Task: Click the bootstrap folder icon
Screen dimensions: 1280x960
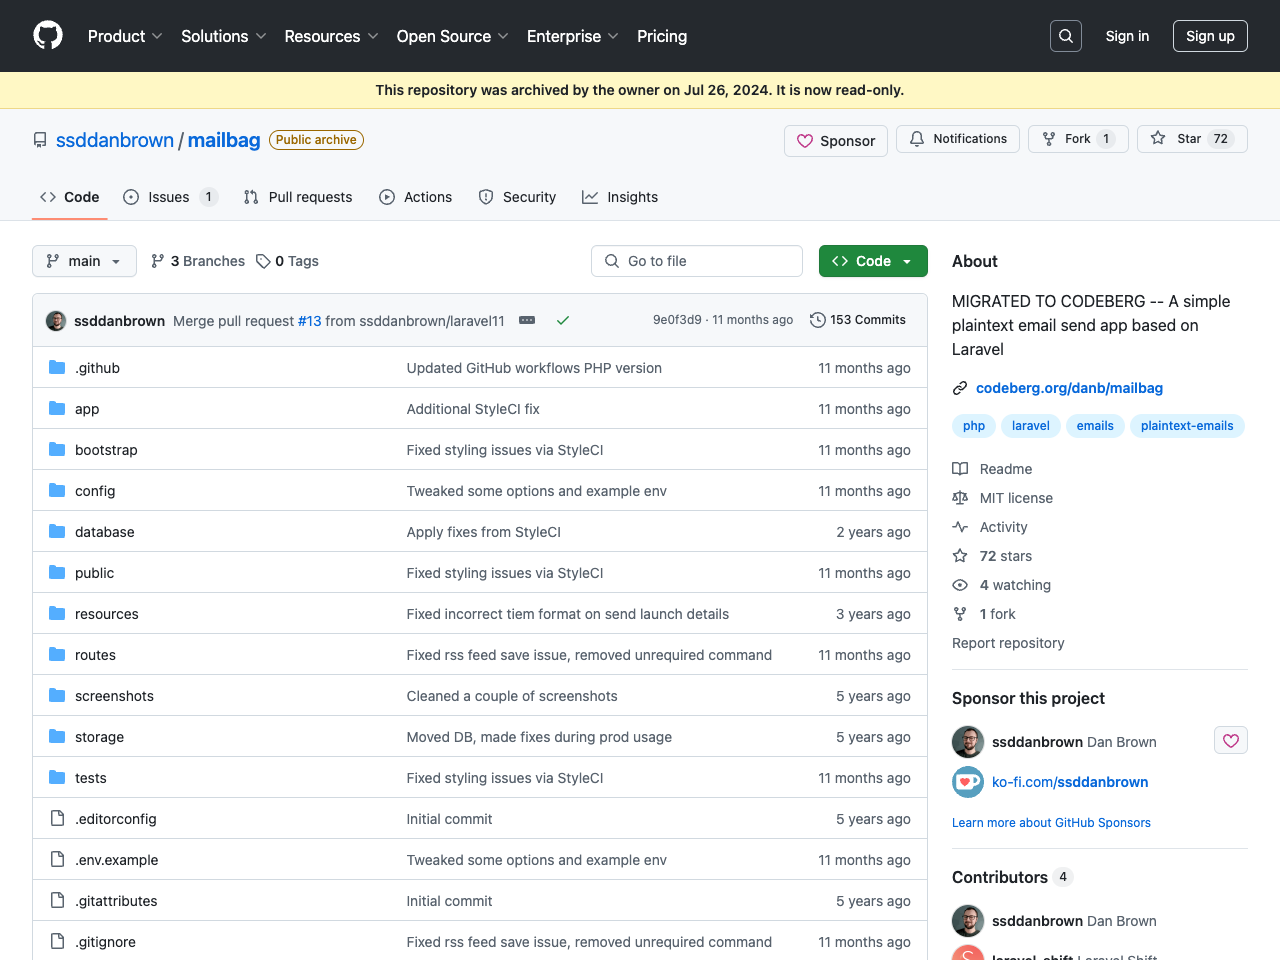Action: point(57,449)
